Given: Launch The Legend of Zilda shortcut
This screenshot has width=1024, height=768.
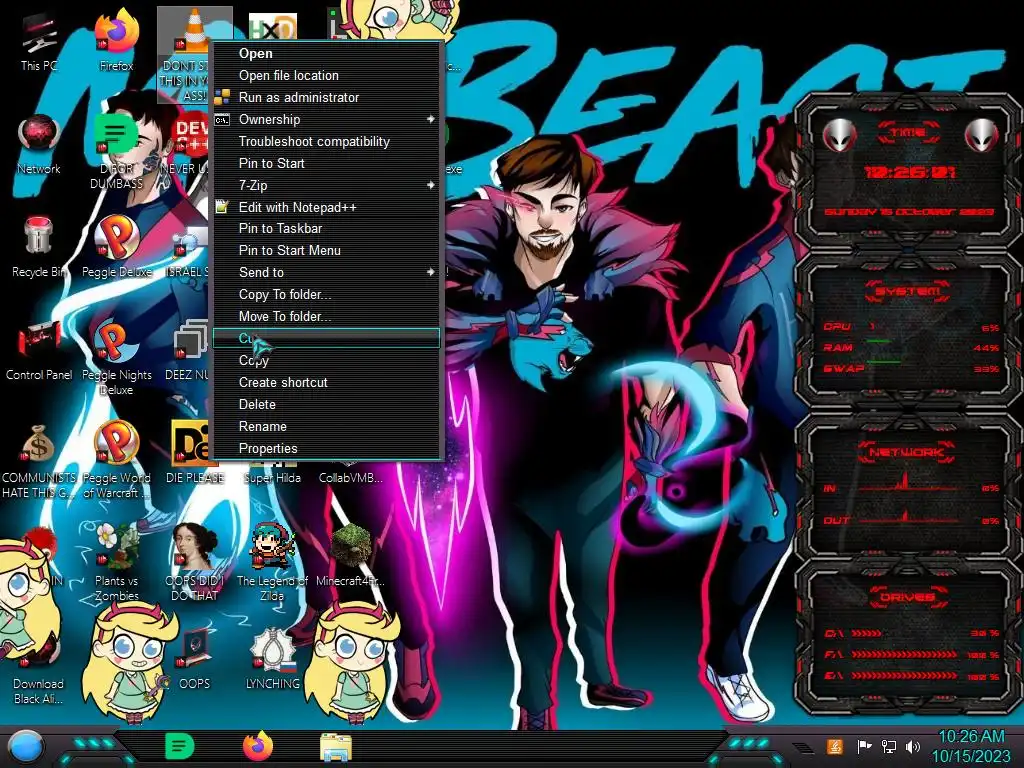Looking at the screenshot, I should point(272,563).
